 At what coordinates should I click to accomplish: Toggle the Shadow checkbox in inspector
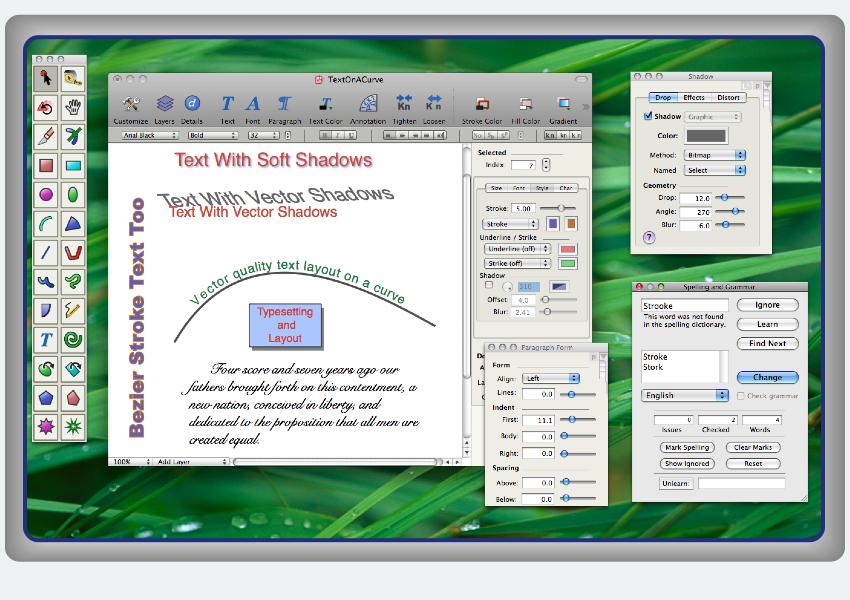(x=489, y=285)
